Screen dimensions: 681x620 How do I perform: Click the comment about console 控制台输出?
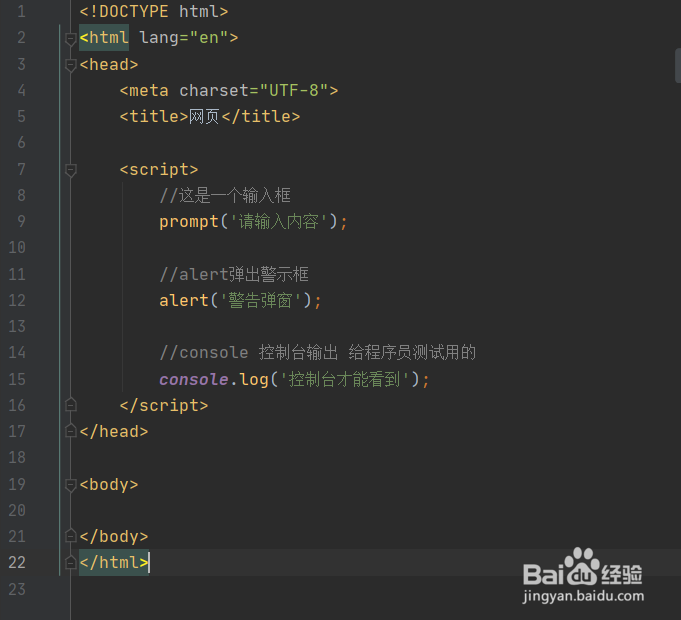point(318,353)
